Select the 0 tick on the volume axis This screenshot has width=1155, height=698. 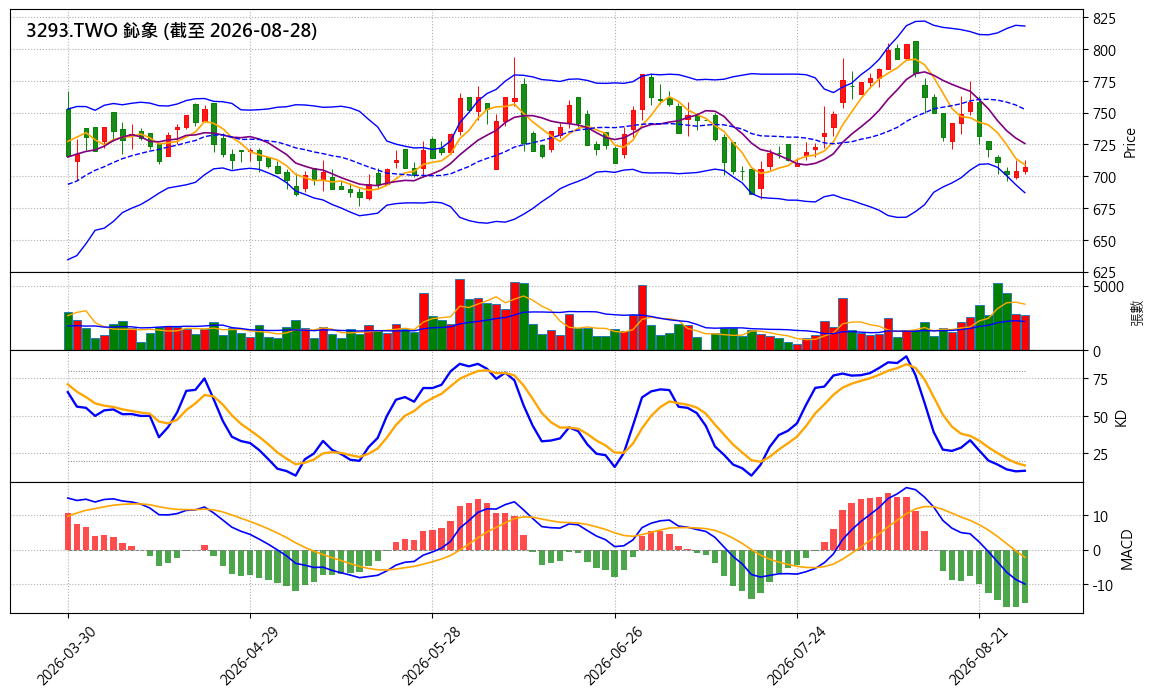[x=1097, y=352]
